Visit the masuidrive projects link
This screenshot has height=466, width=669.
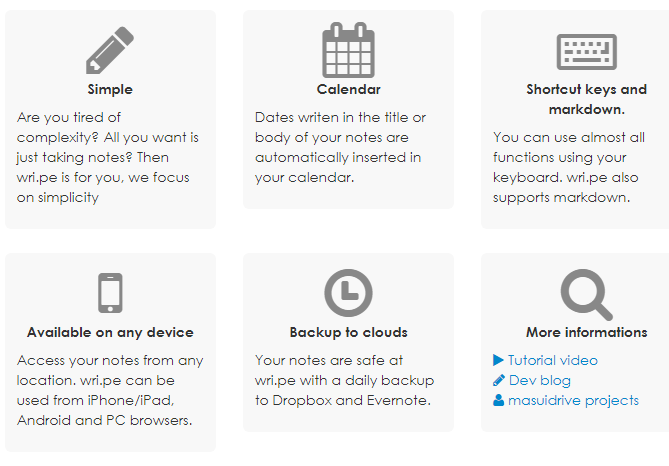pos(573,400)
